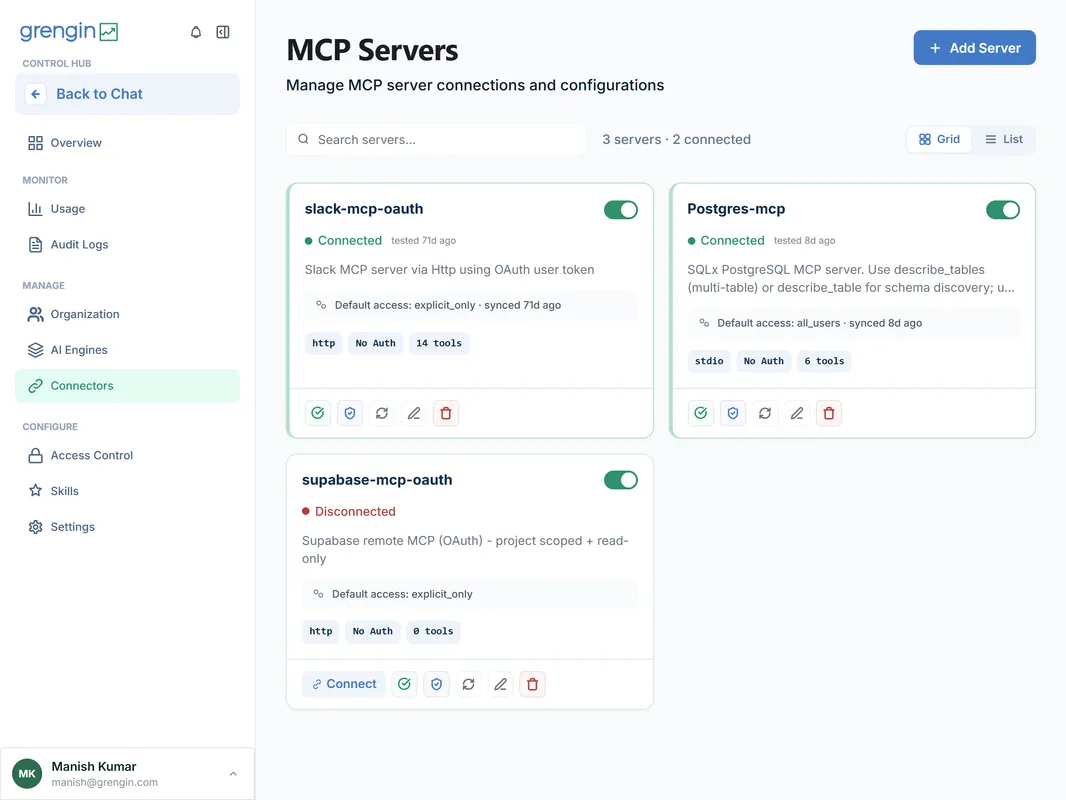Test connection on slack-mcp-oauth card
This screenshot has height=800, width=1066.
point(317,413)
